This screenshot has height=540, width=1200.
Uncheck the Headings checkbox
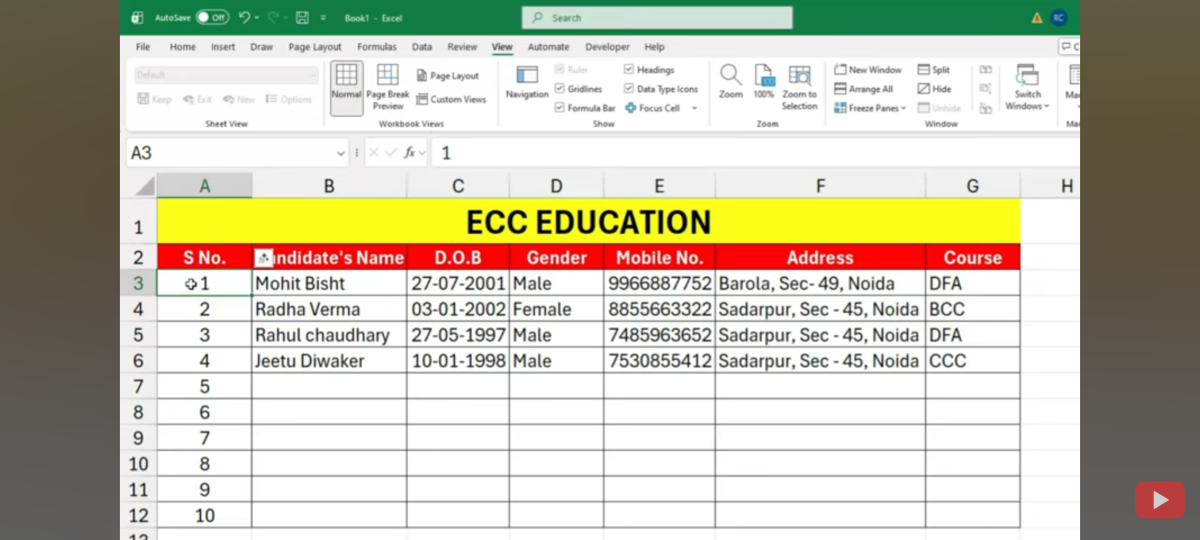pyautogui.click(x=629, y=70)
